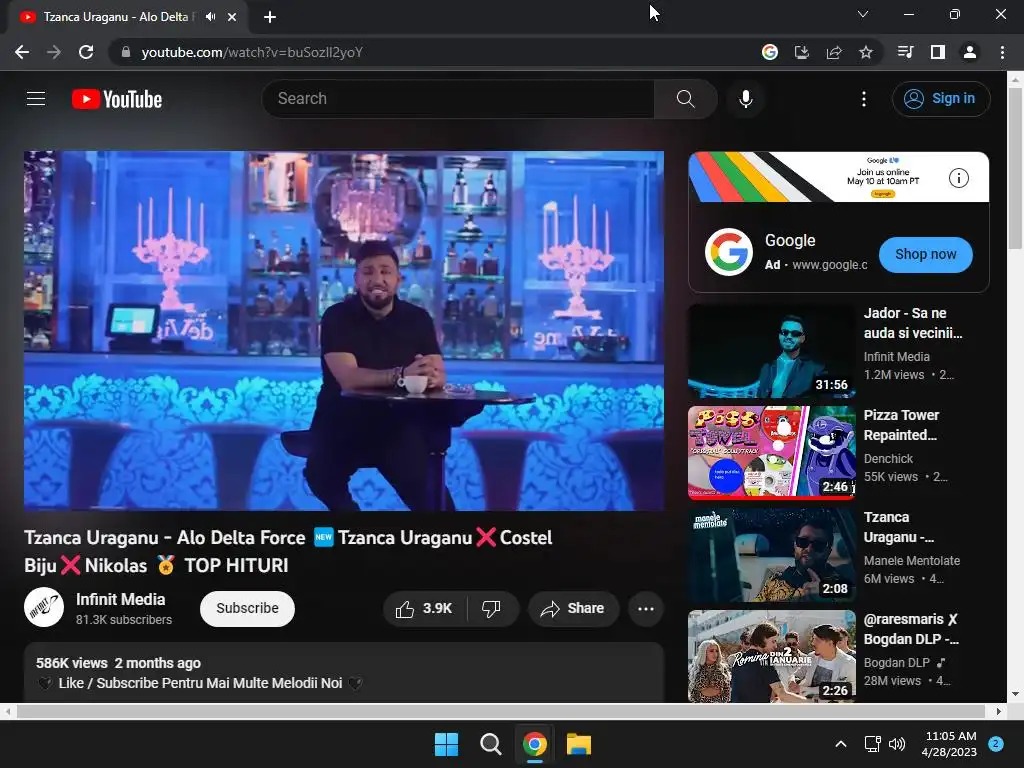
Task: Open media controls icon in toolbar
Action: tap(905, 52)
